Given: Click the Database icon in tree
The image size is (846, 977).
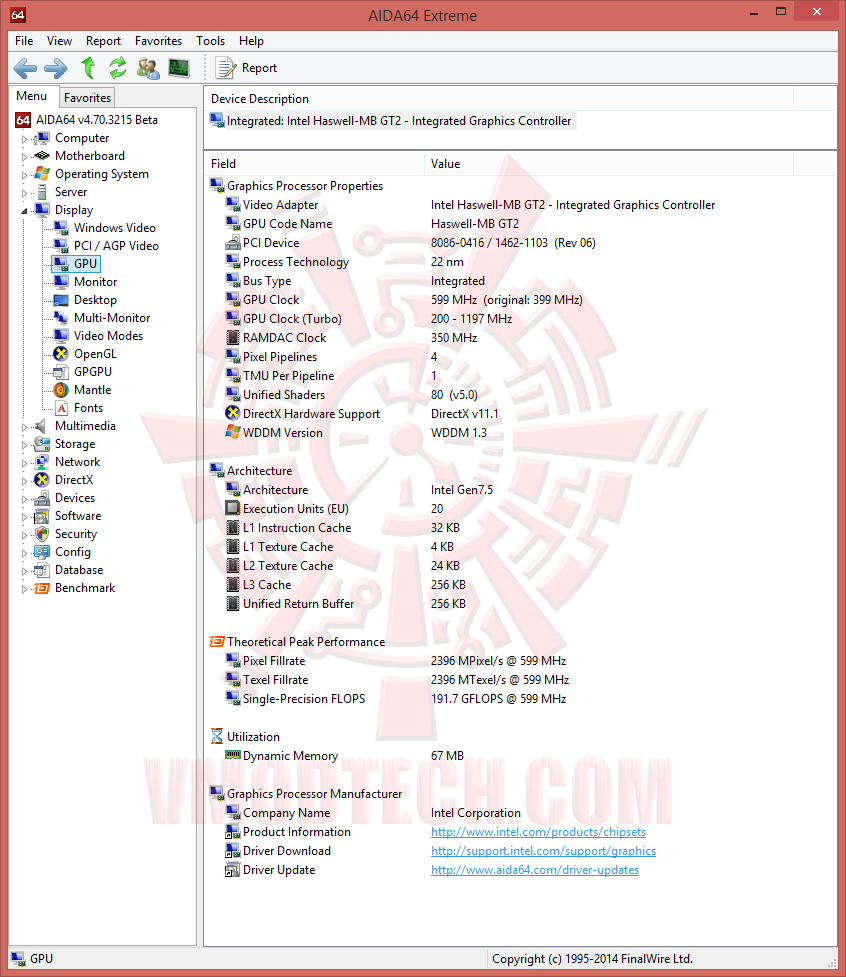Looking at the screenshot, I should pos(42,570).
